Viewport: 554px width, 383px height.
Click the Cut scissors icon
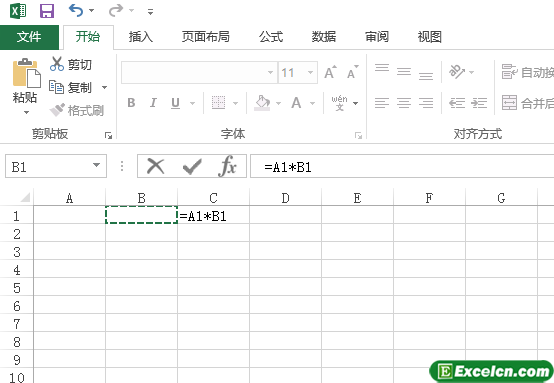[57, 64]
